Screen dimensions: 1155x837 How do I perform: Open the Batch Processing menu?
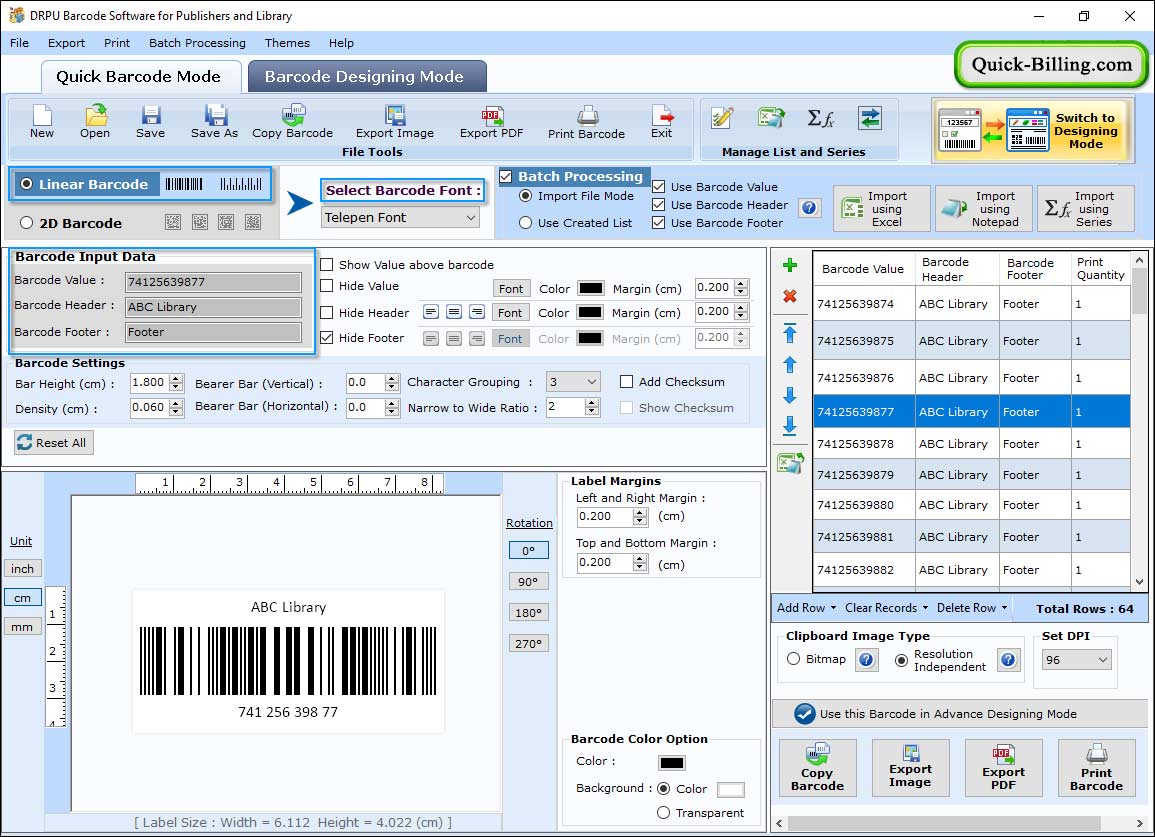(197, 43)
